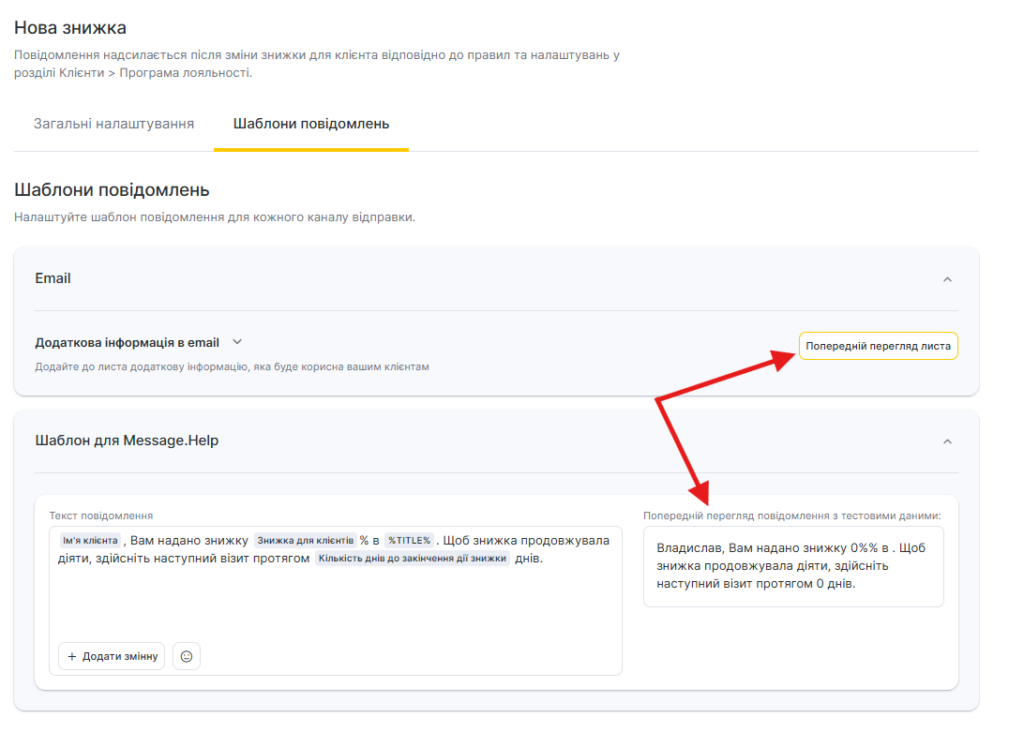Switch to the 'Загальні налаштування' tab
1024x747 pixels.
114,124
